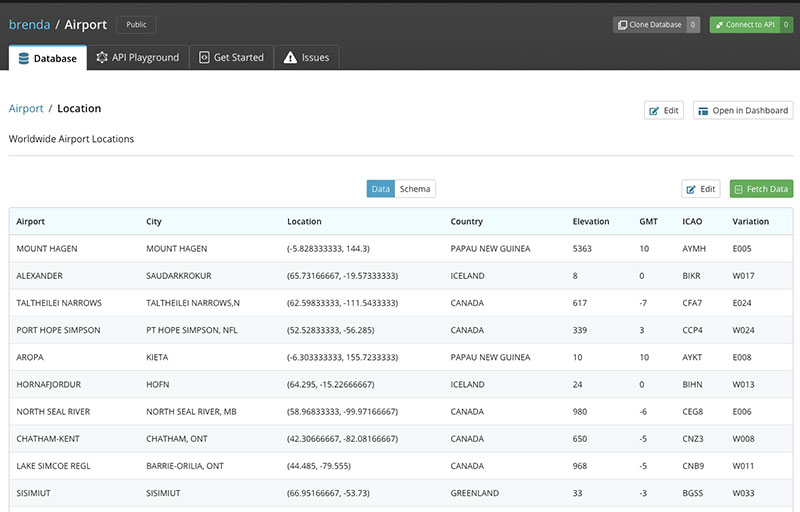Viewport: 800px width, 512px height.
Task: Toggle table view to Schema
Action: click(415, 189)
